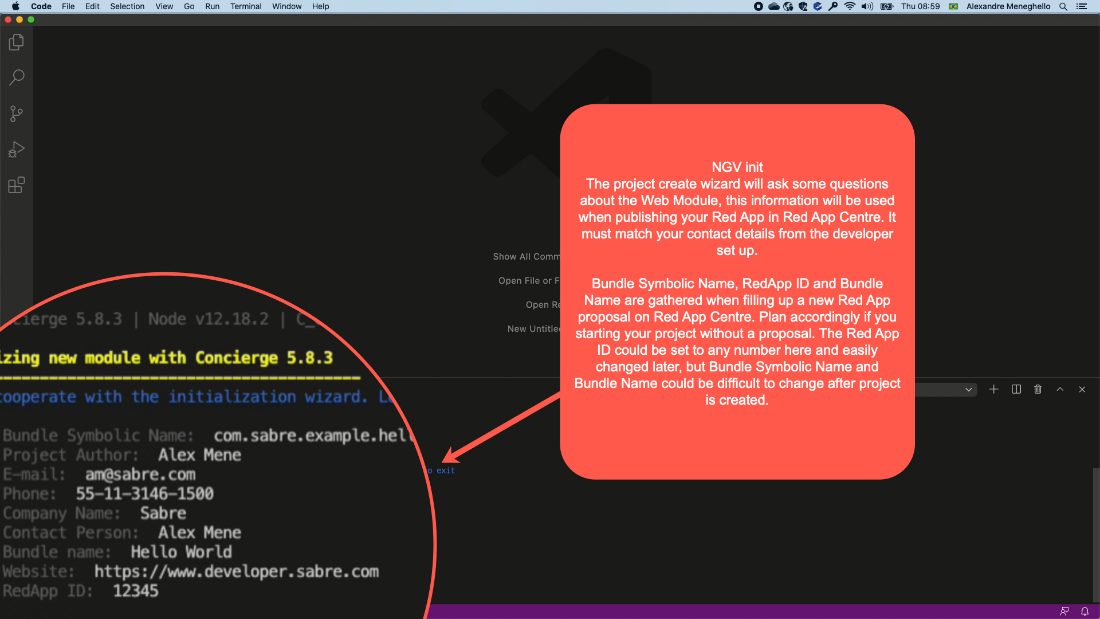
Task: Close the terminal panel
Action: pyautogui.click(x=1082, y=390)
